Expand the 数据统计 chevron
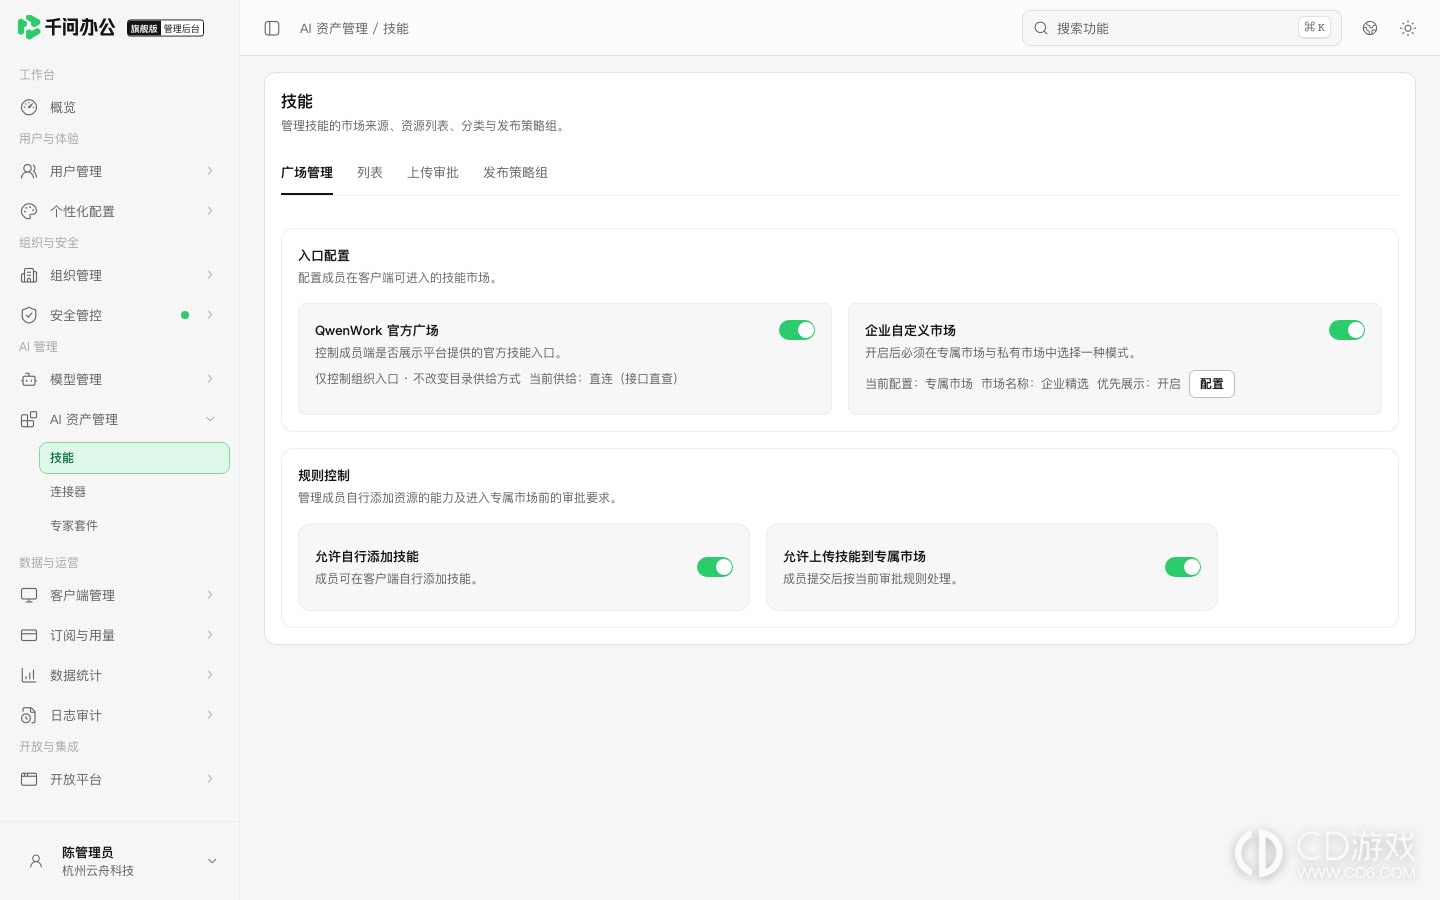This screenshot has width=1440, height=900. click(210, 675)
